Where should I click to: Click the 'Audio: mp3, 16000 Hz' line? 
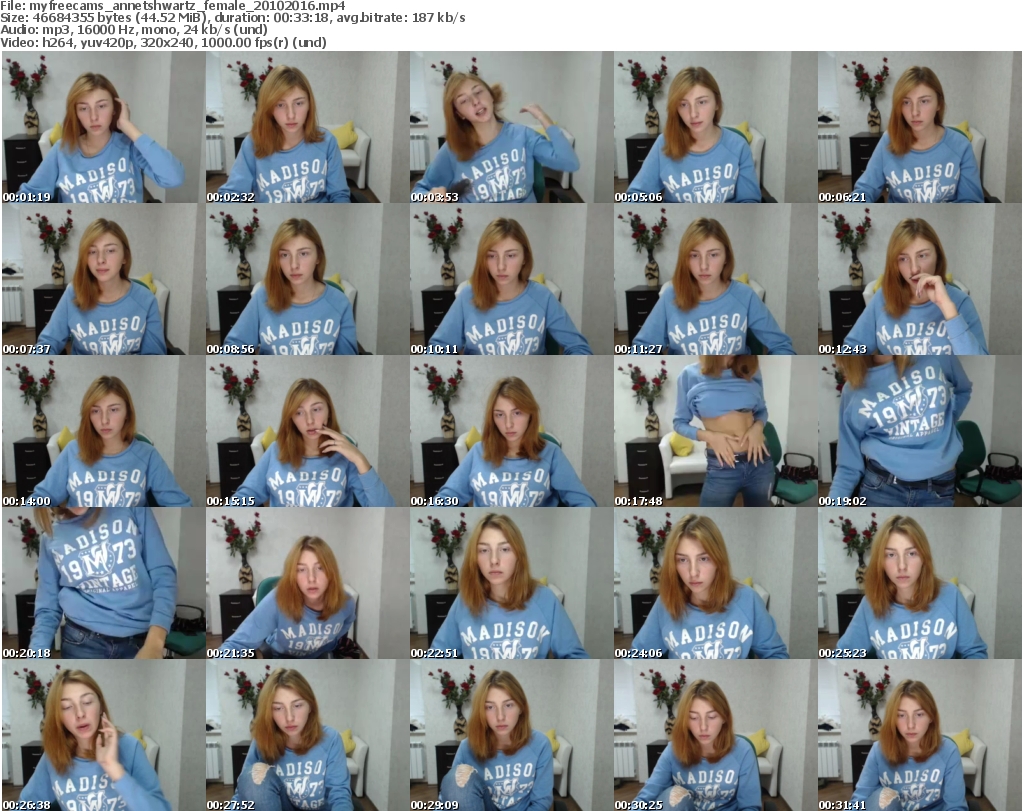(134, 30)
